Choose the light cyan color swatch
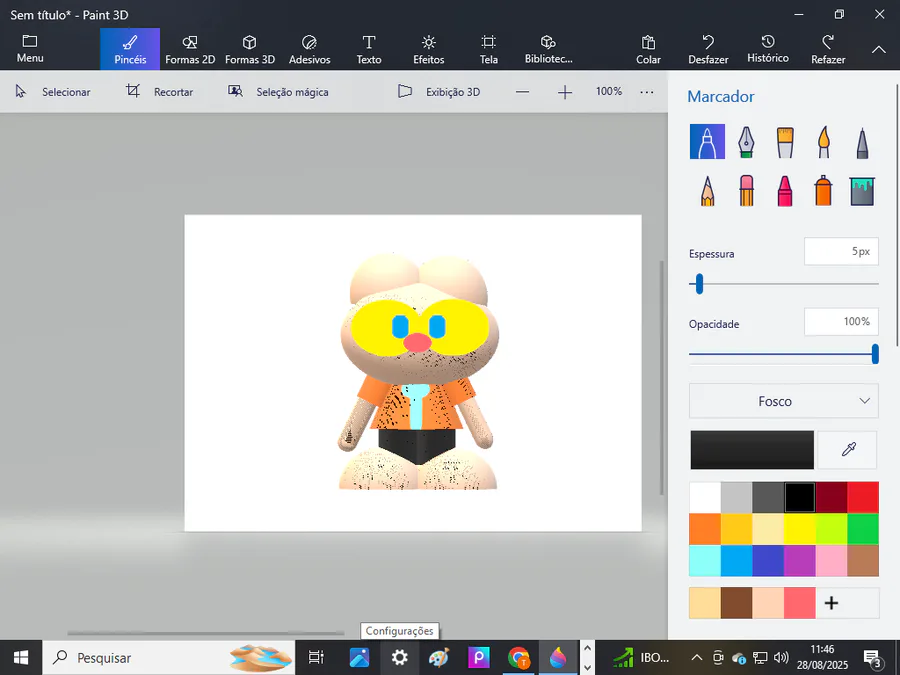The width and height of the screenshot is (900, 675). [x=705, y=560]
